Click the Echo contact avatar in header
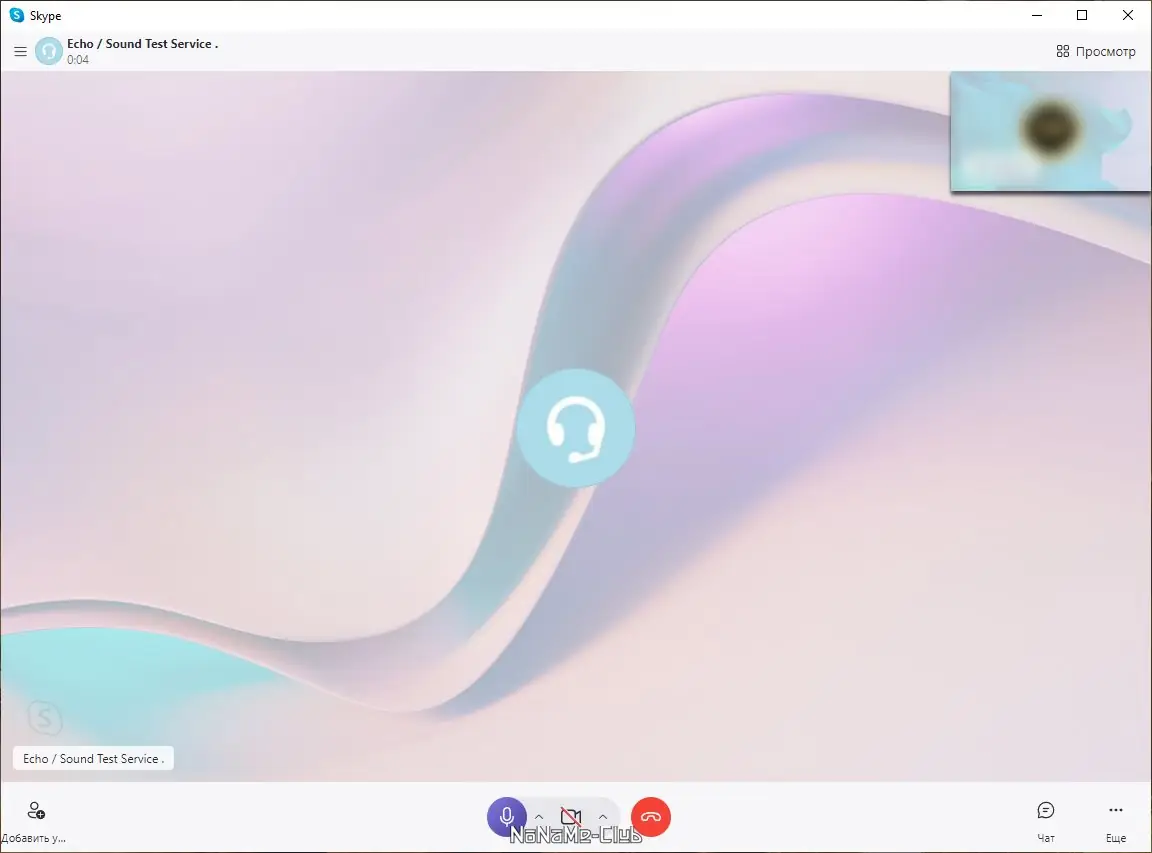The width and height of the screenshot is (1152, 853). click(x=49, y=51)
